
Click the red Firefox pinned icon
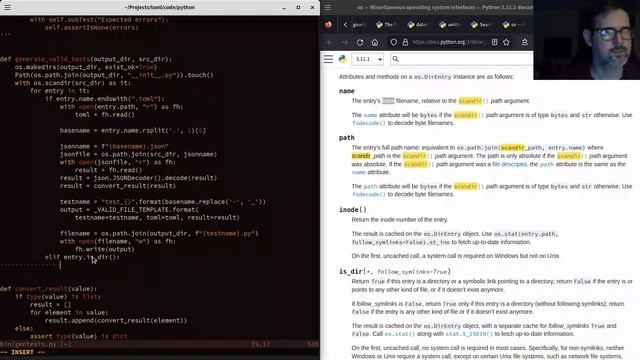tap(329, 25)
